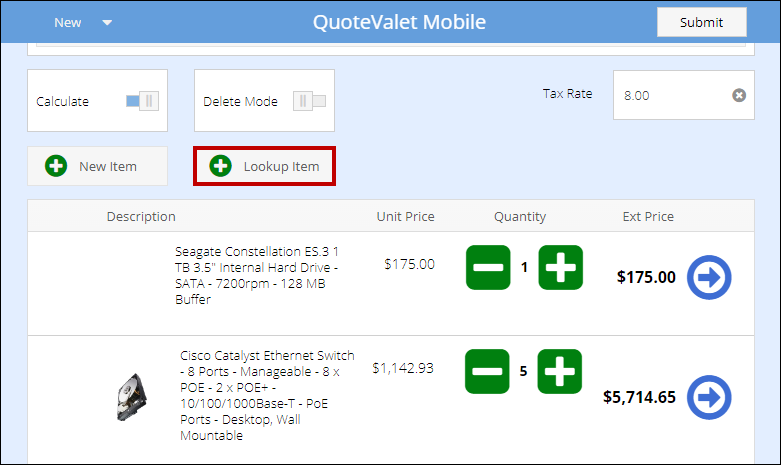
Task: Expand the New dropdown arrow
Action: pos(108,23)
